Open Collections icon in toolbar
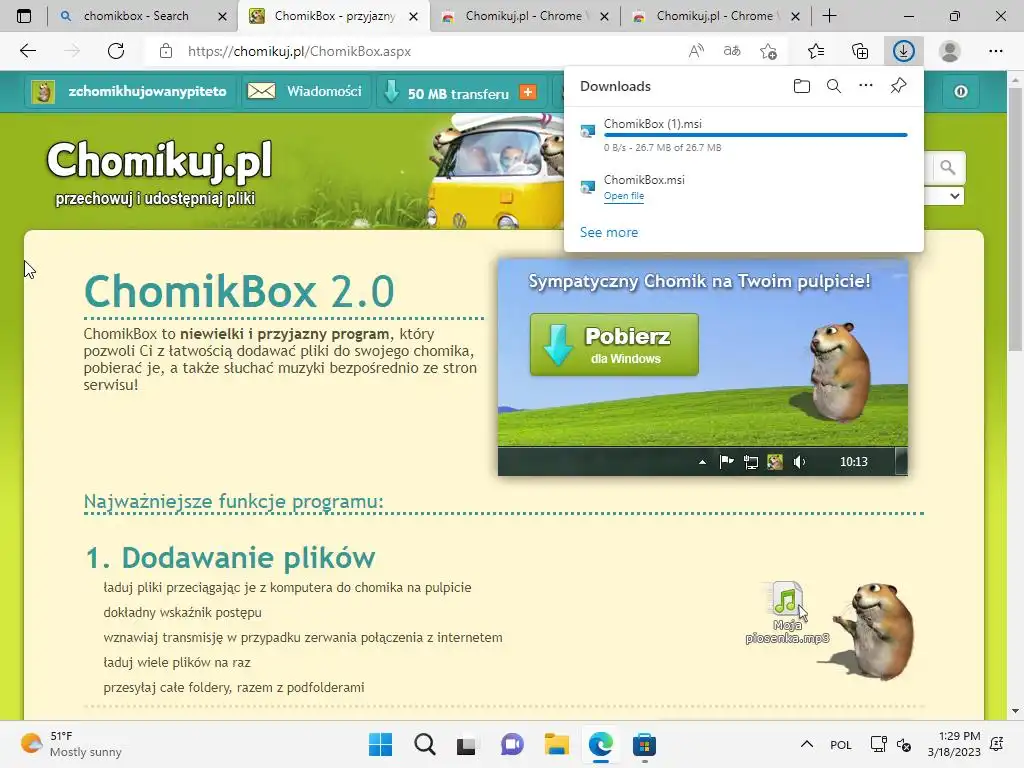Image resolution: width=1024 pixels, height=768 pixels. tap(860, 51)
